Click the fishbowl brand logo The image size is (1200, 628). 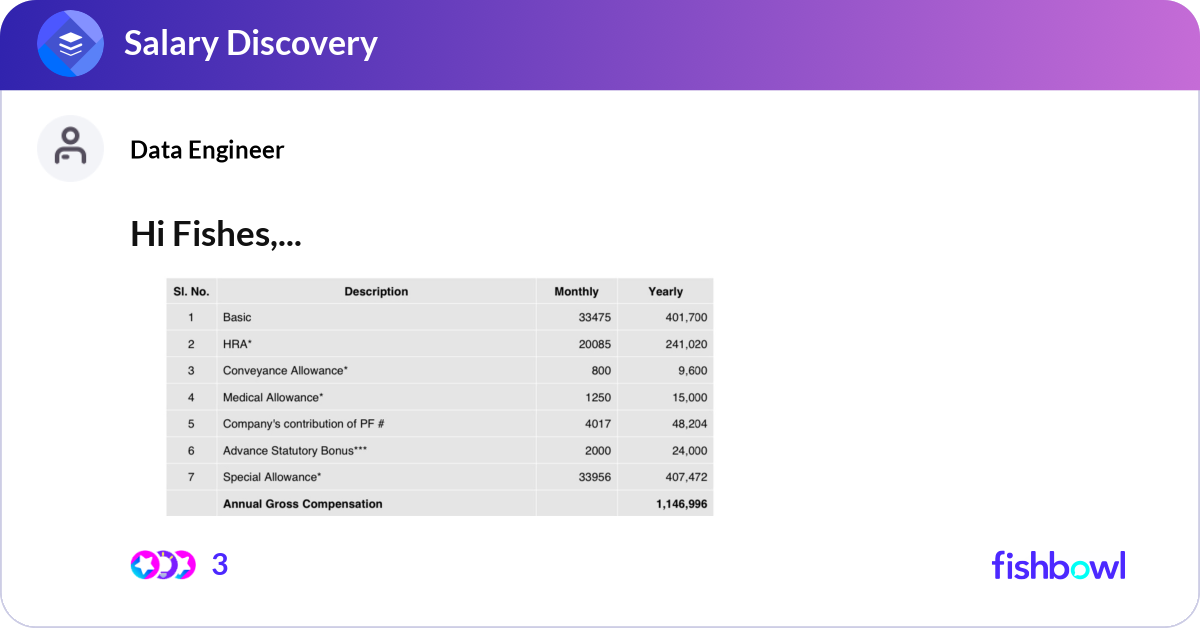[x=1058, y=566]
